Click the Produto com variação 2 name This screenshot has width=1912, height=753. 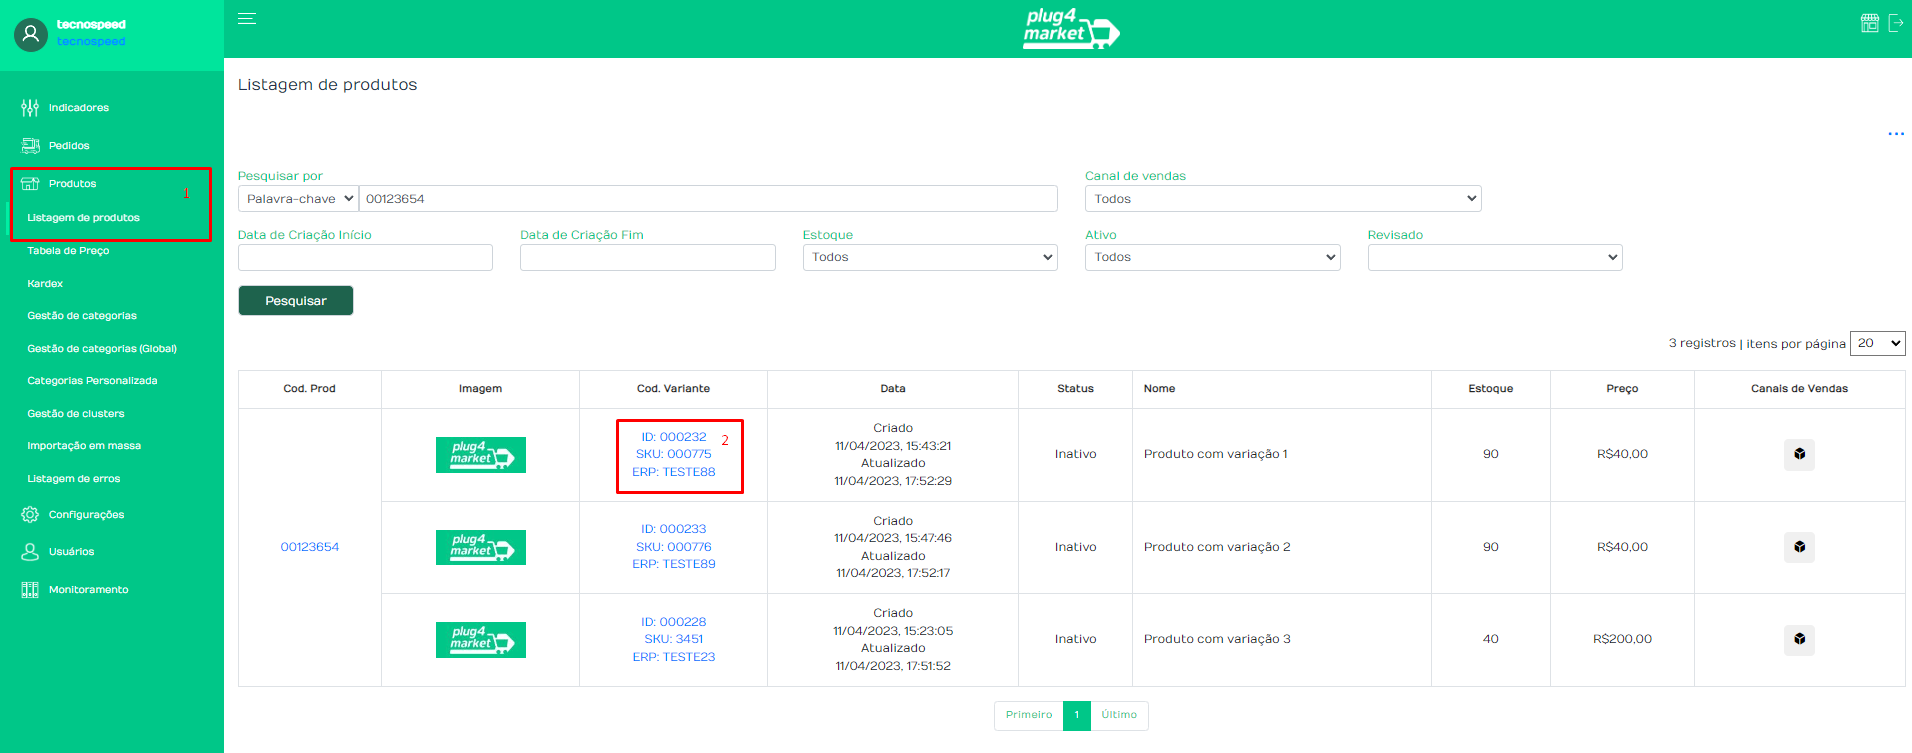(1217, 547)
